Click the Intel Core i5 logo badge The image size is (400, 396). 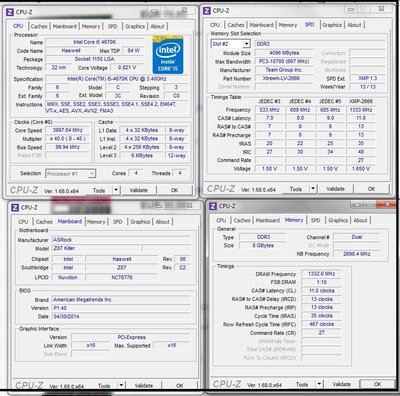coord(168,54)
